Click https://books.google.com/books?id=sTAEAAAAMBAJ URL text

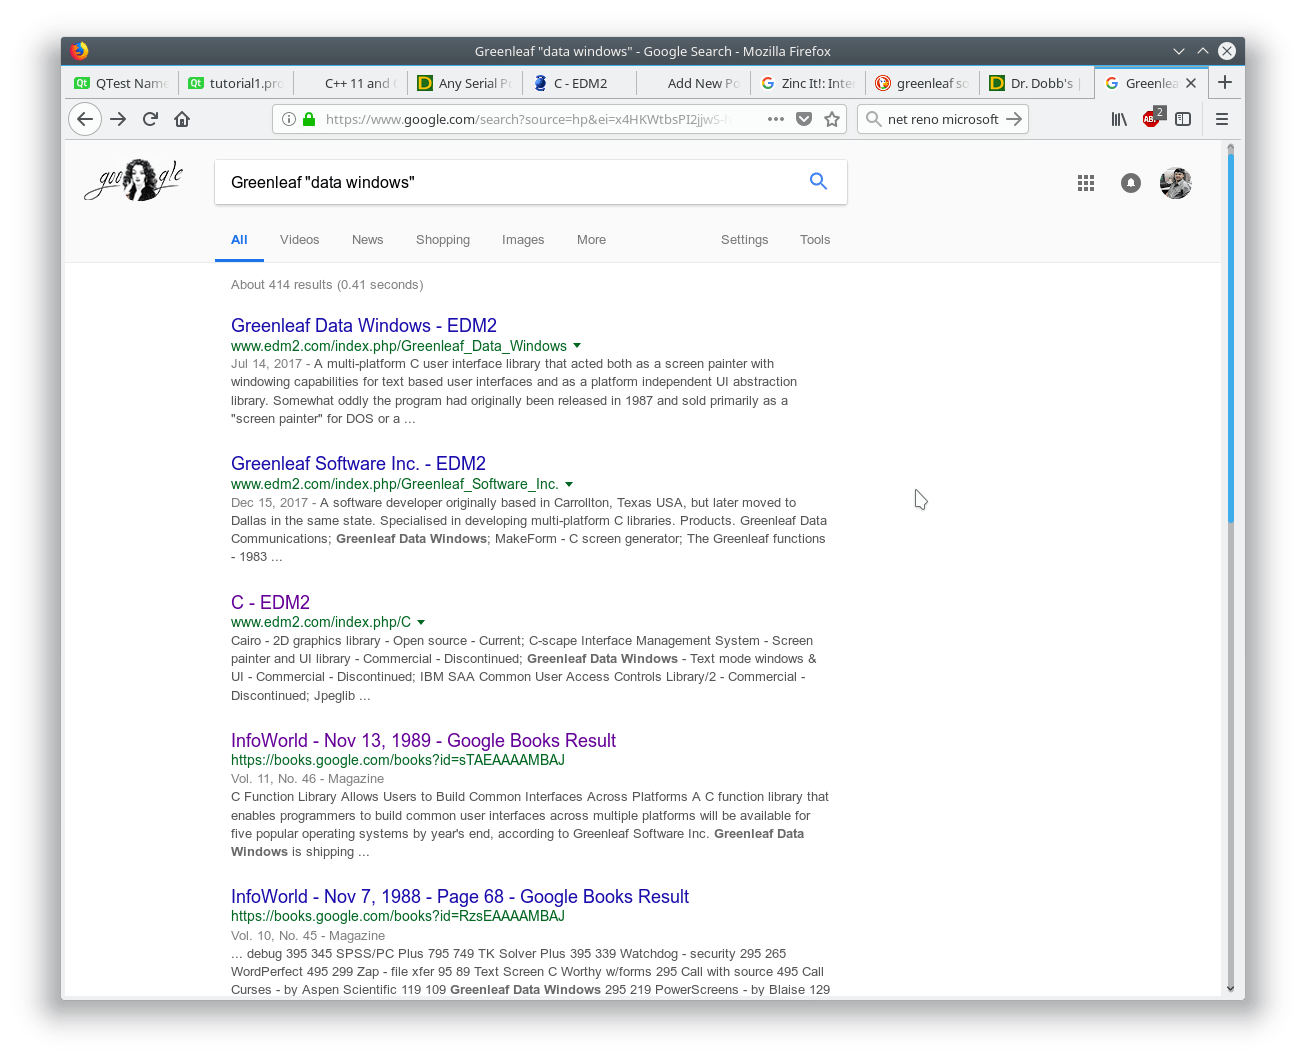pos(398,760)
